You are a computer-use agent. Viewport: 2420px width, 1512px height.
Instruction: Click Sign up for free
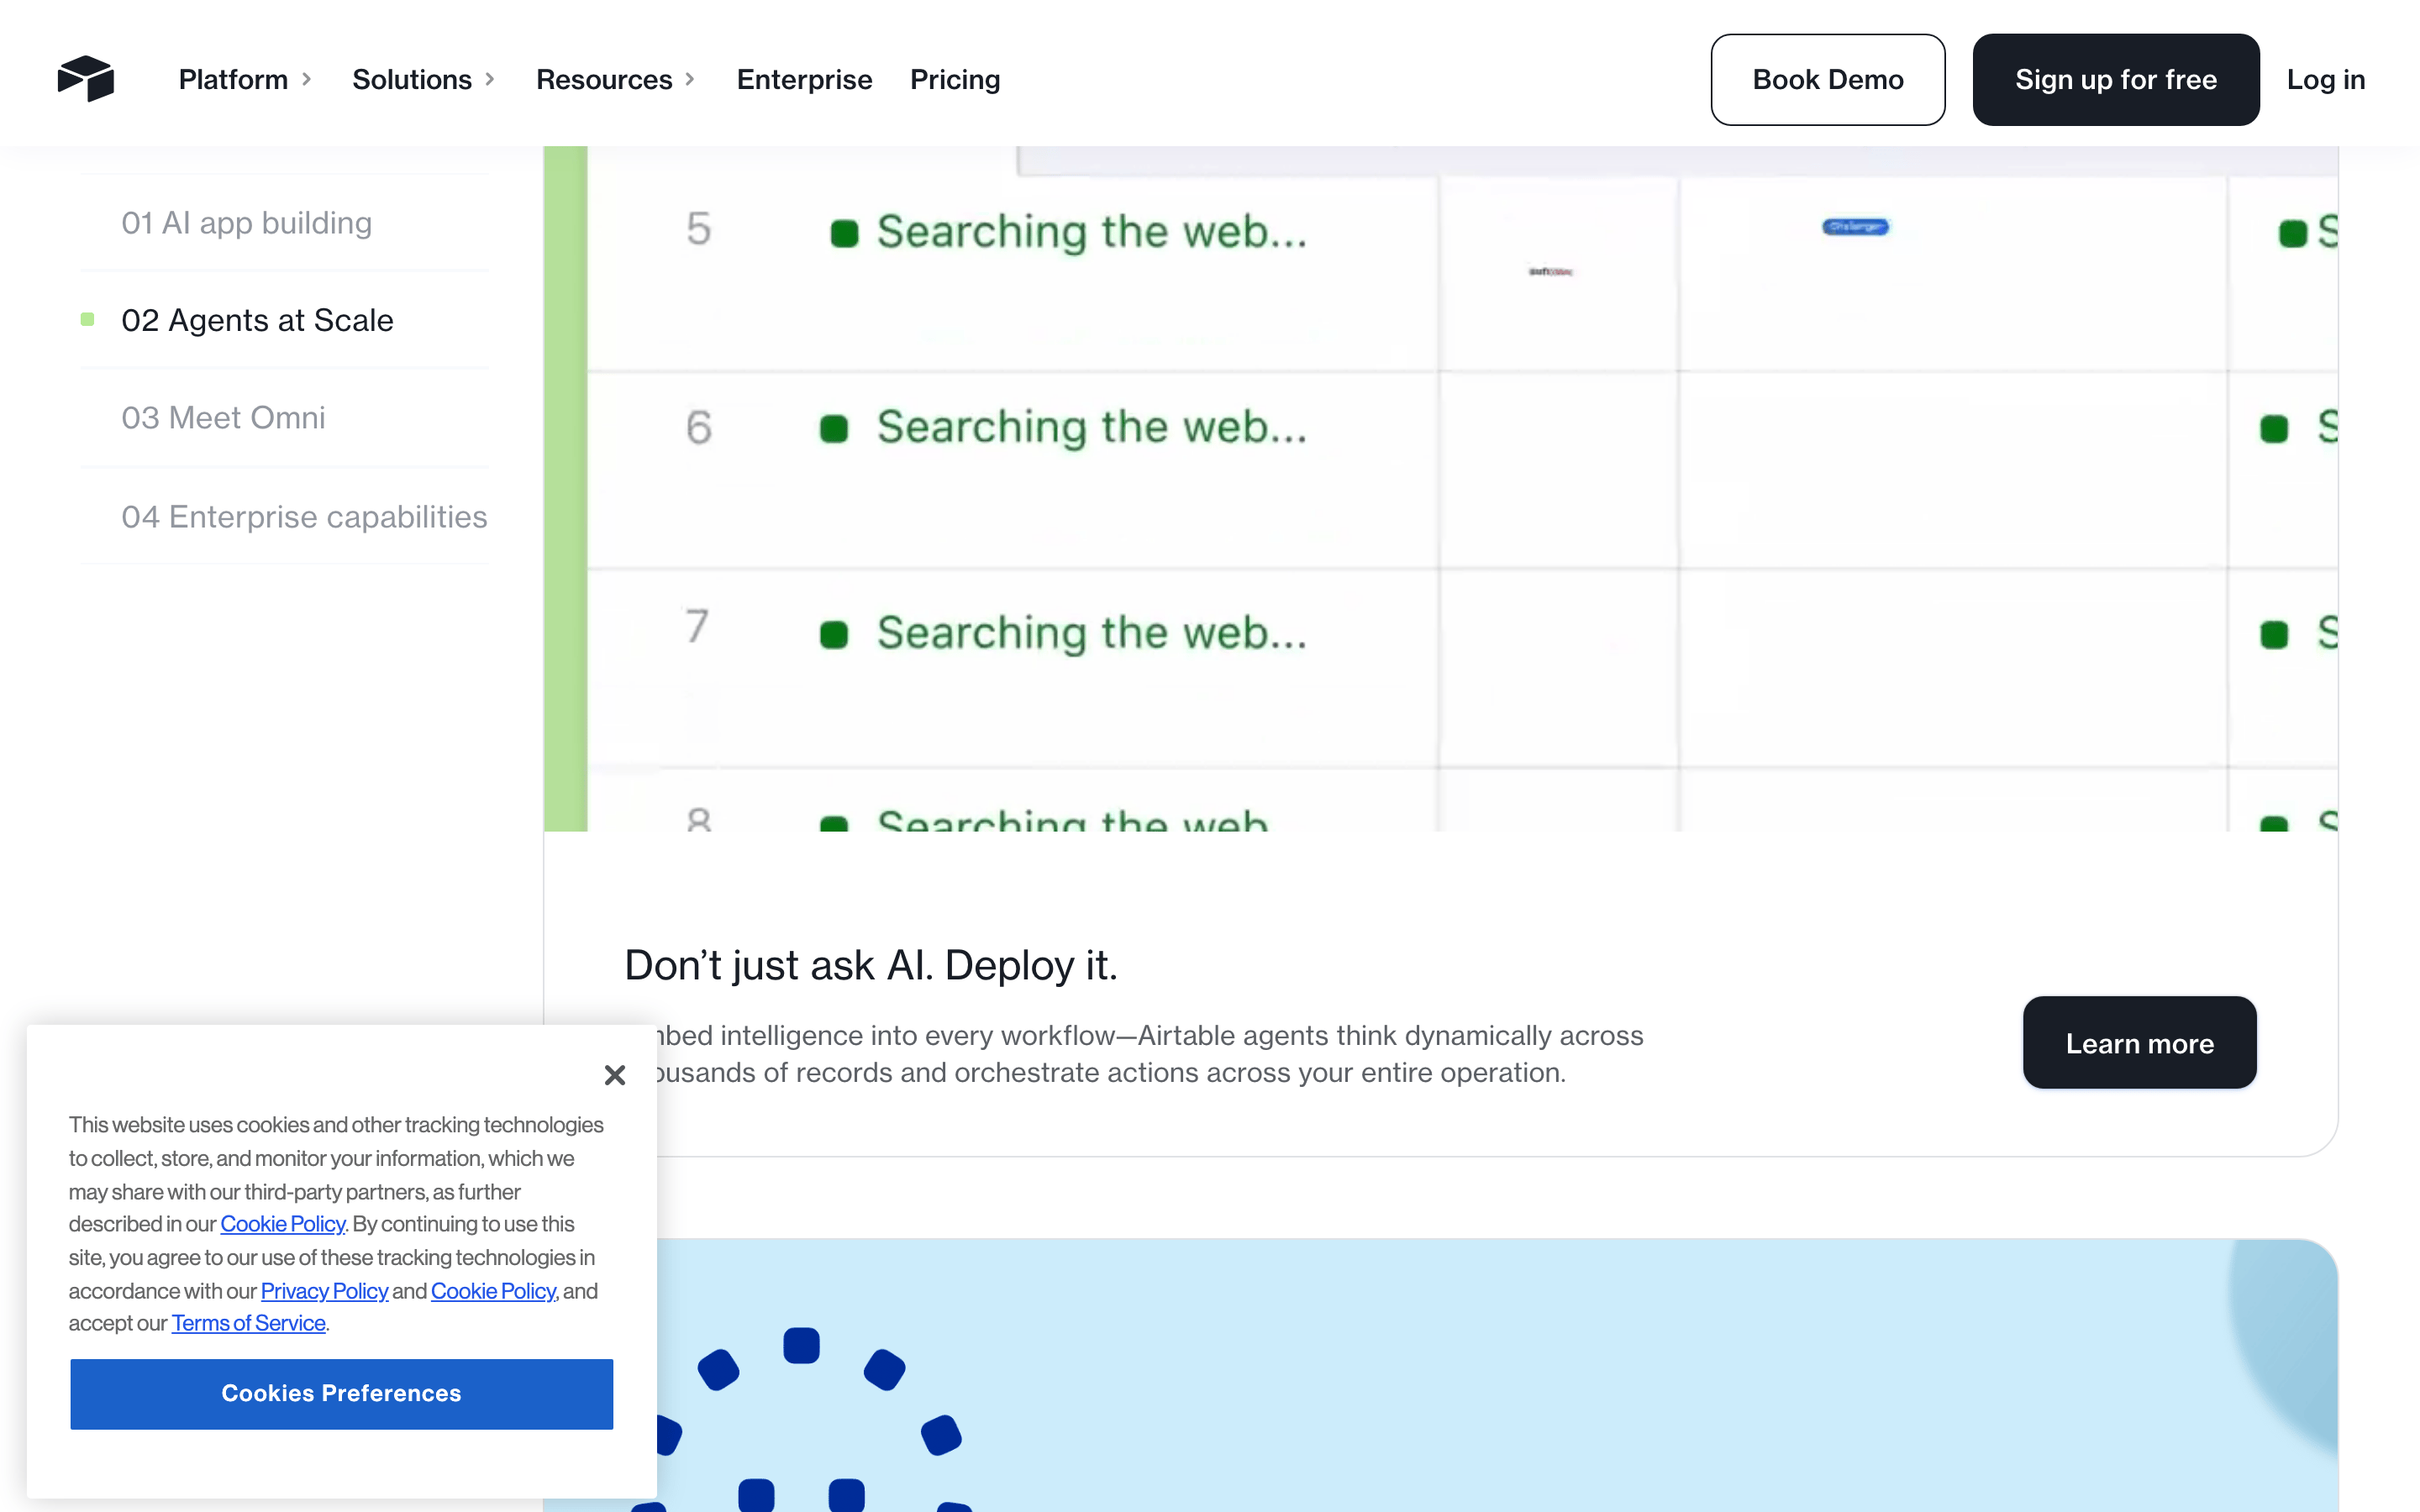click(2116, 80)
